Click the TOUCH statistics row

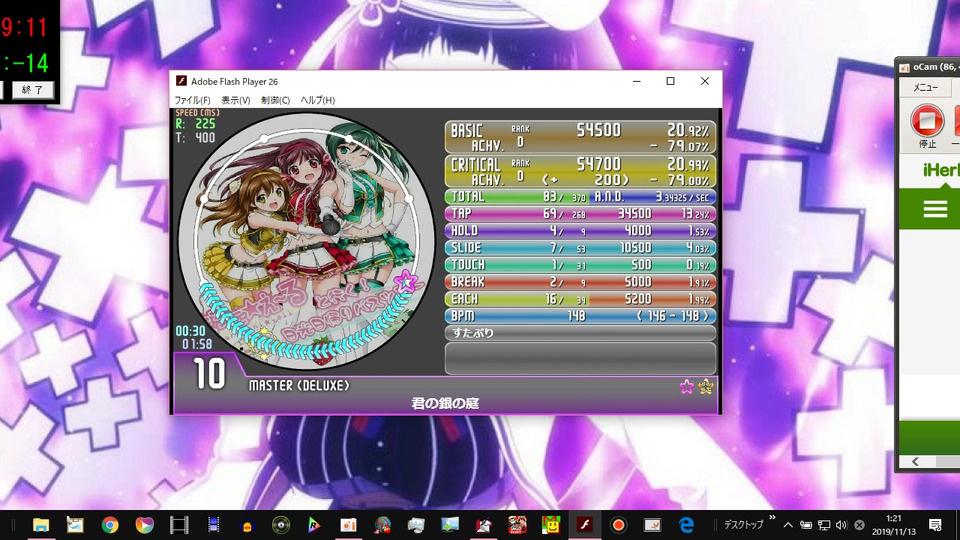580,265
